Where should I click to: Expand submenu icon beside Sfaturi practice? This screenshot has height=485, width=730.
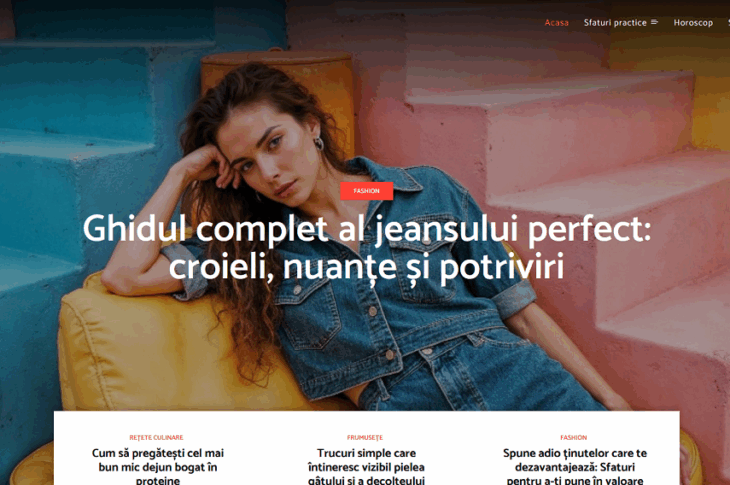tap(654, 22)
